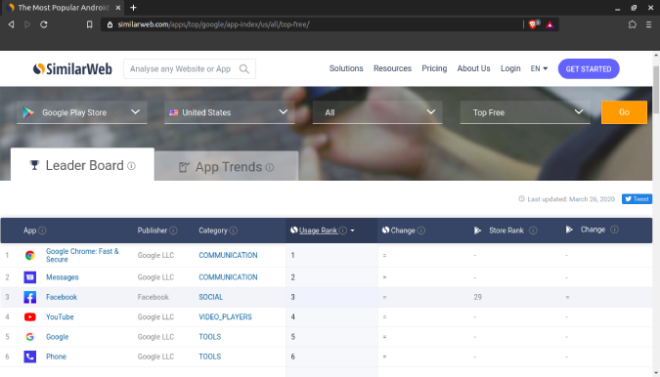Screen dimensions: 660x377
Task: Click the browser forward arrow
Action: (27, 24)
